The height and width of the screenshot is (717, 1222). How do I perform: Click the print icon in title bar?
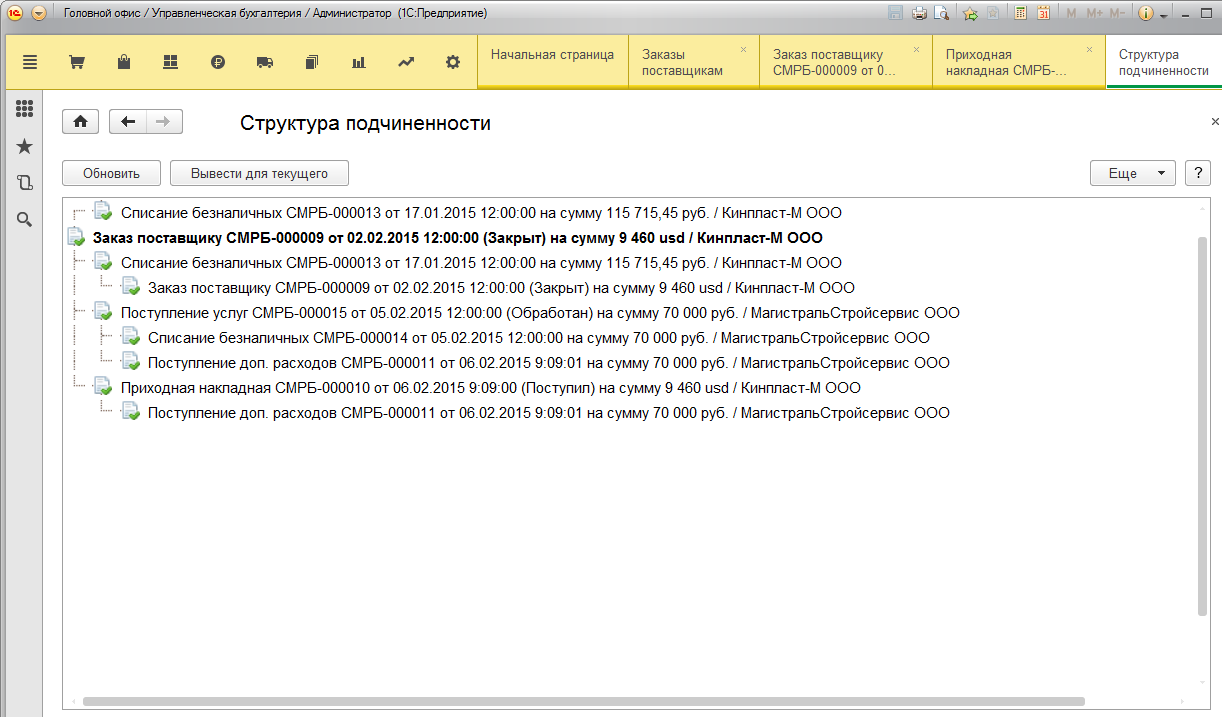[919, 13]
